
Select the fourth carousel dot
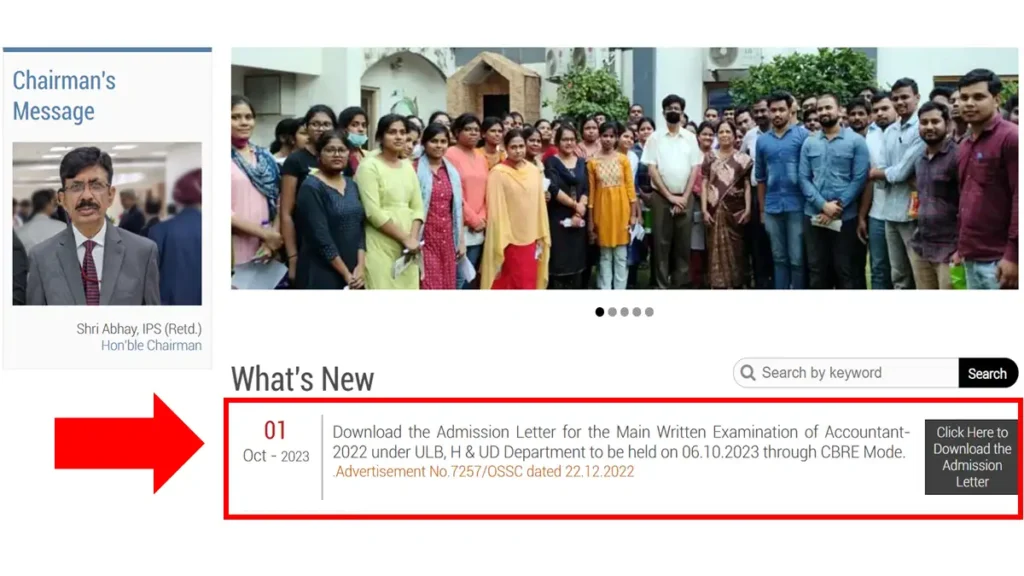[637, 312]
